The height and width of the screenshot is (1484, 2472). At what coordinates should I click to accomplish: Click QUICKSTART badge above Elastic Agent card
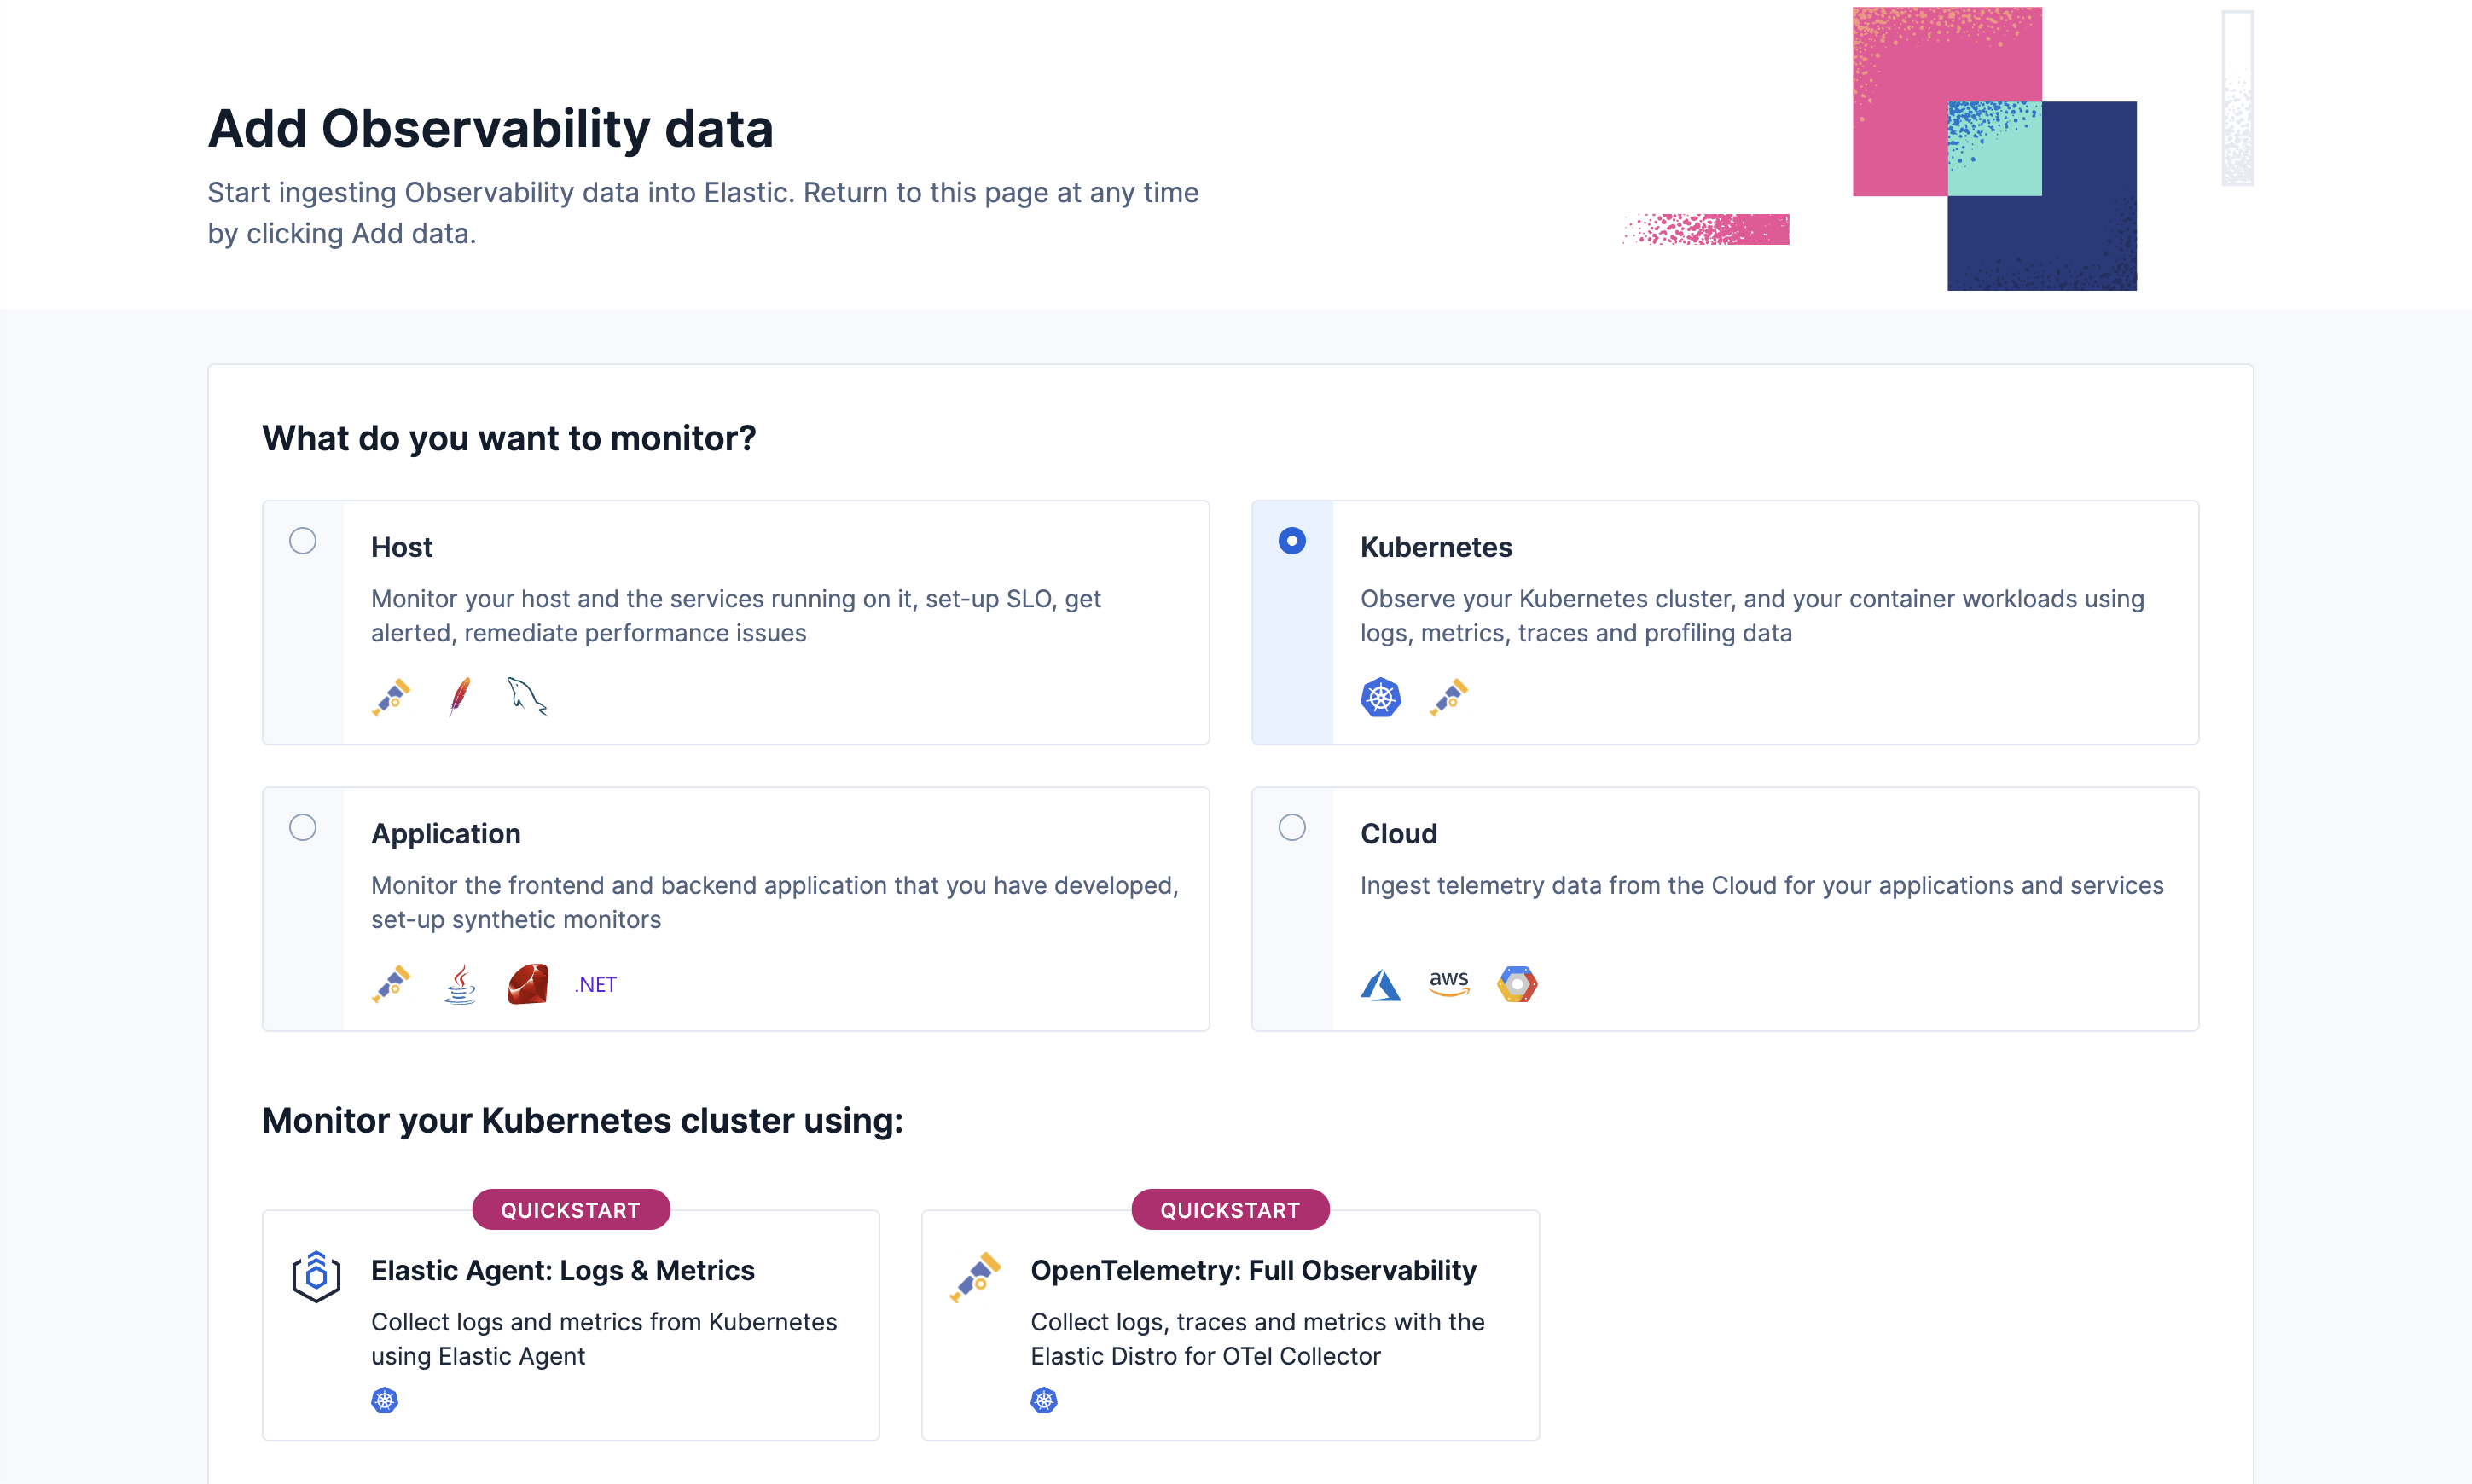(x=570, y=1210)
